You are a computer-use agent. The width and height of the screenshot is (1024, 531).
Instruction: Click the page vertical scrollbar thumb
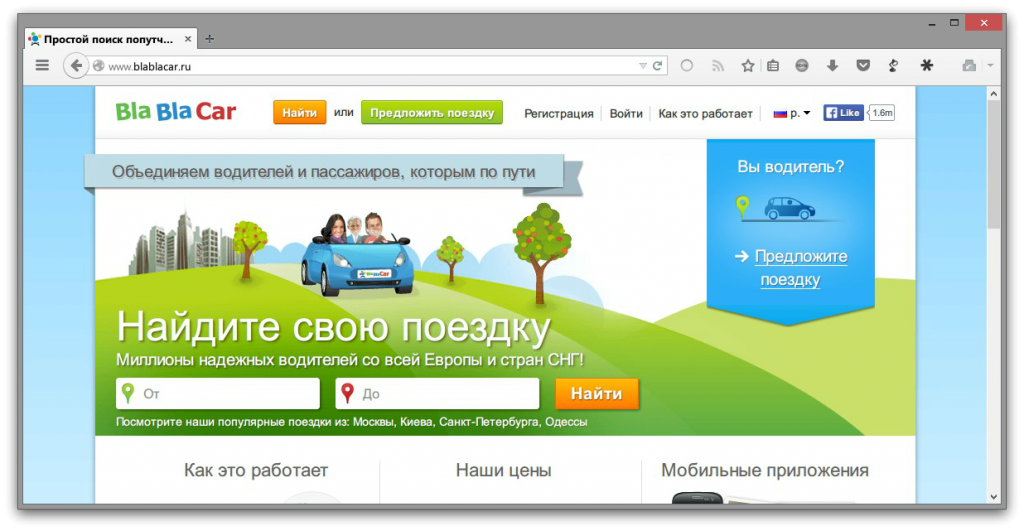pos(992,165)
